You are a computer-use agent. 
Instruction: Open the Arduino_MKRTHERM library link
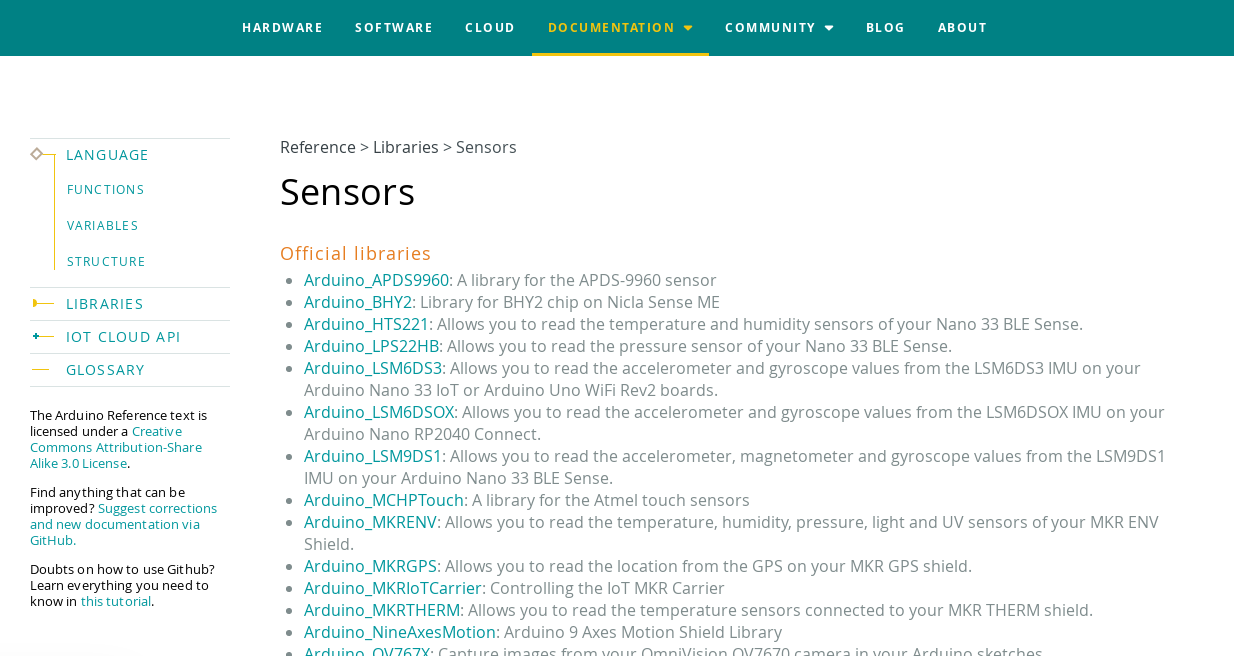[382, 610]
